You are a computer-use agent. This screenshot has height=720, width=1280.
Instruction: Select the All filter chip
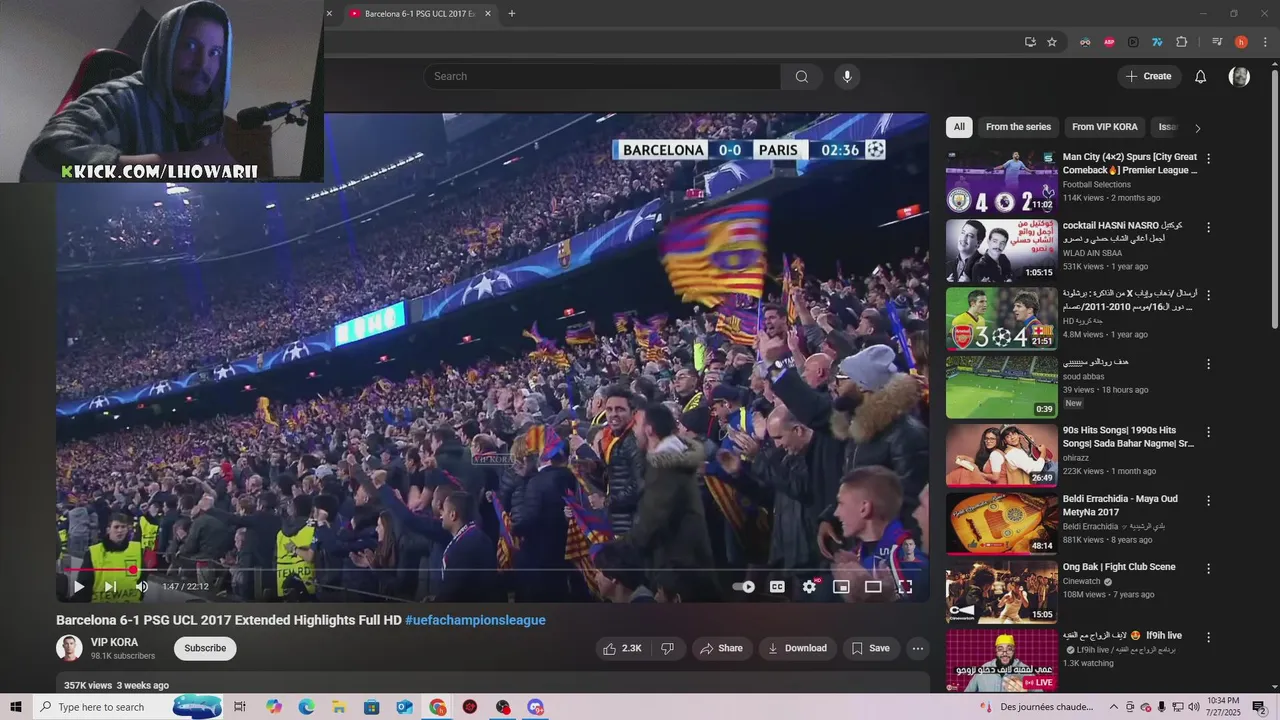click(x=959, y=127)
